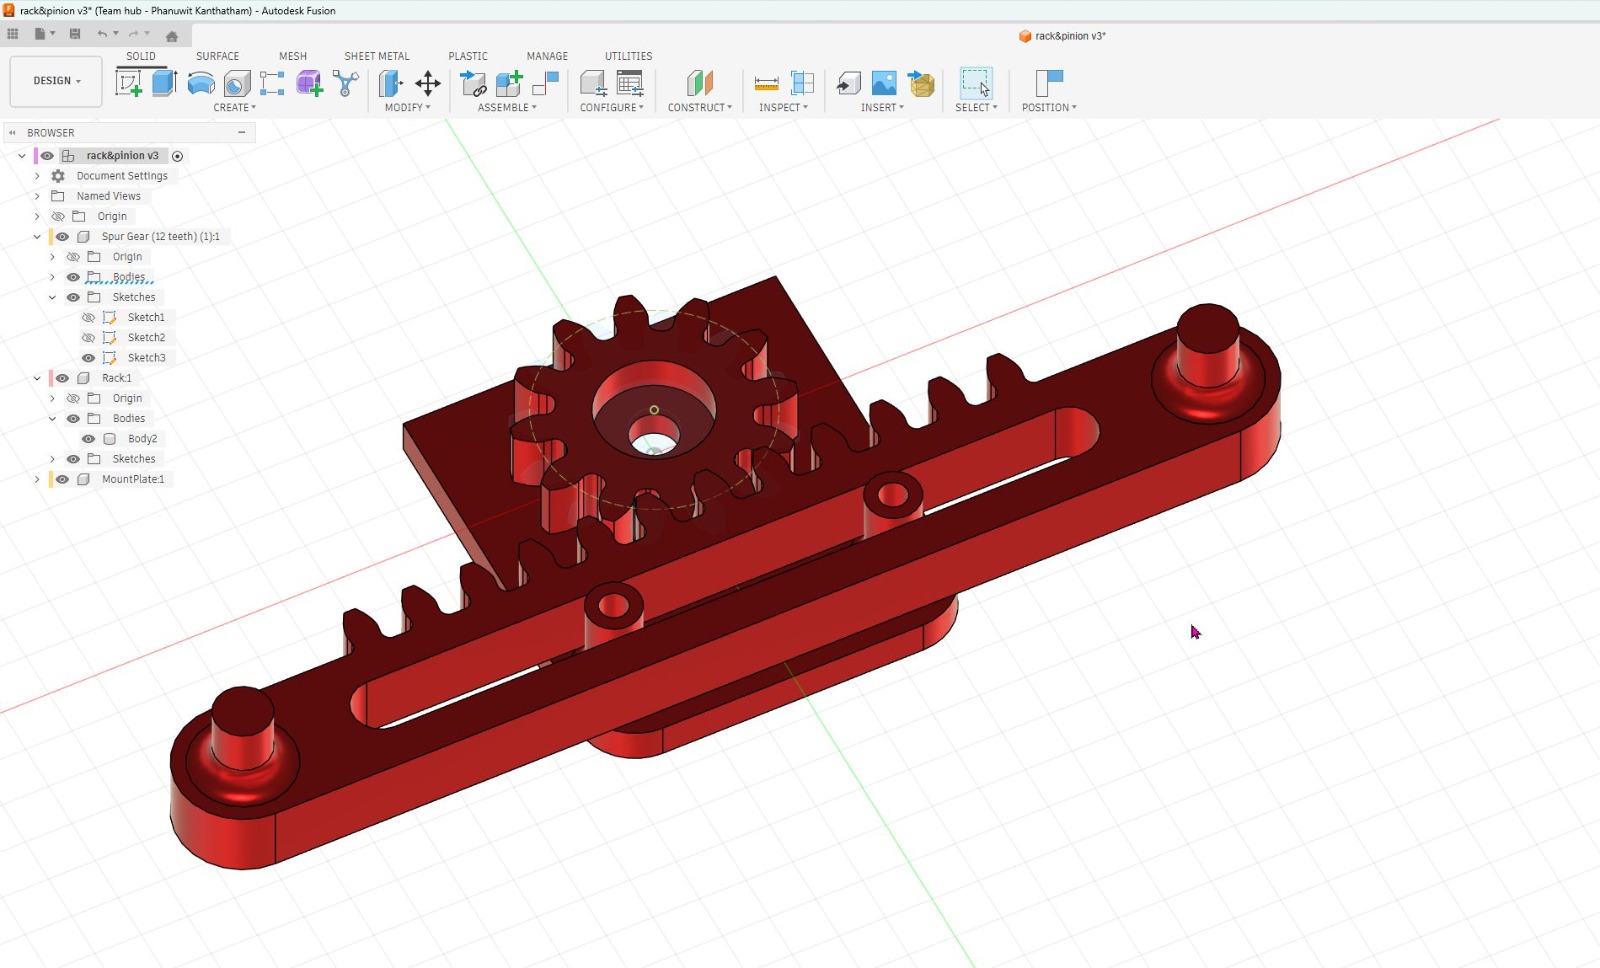Open the Change Parameters table icon
The width and height of the screenshot is (1600, 968).
click(x=631, y=83)
